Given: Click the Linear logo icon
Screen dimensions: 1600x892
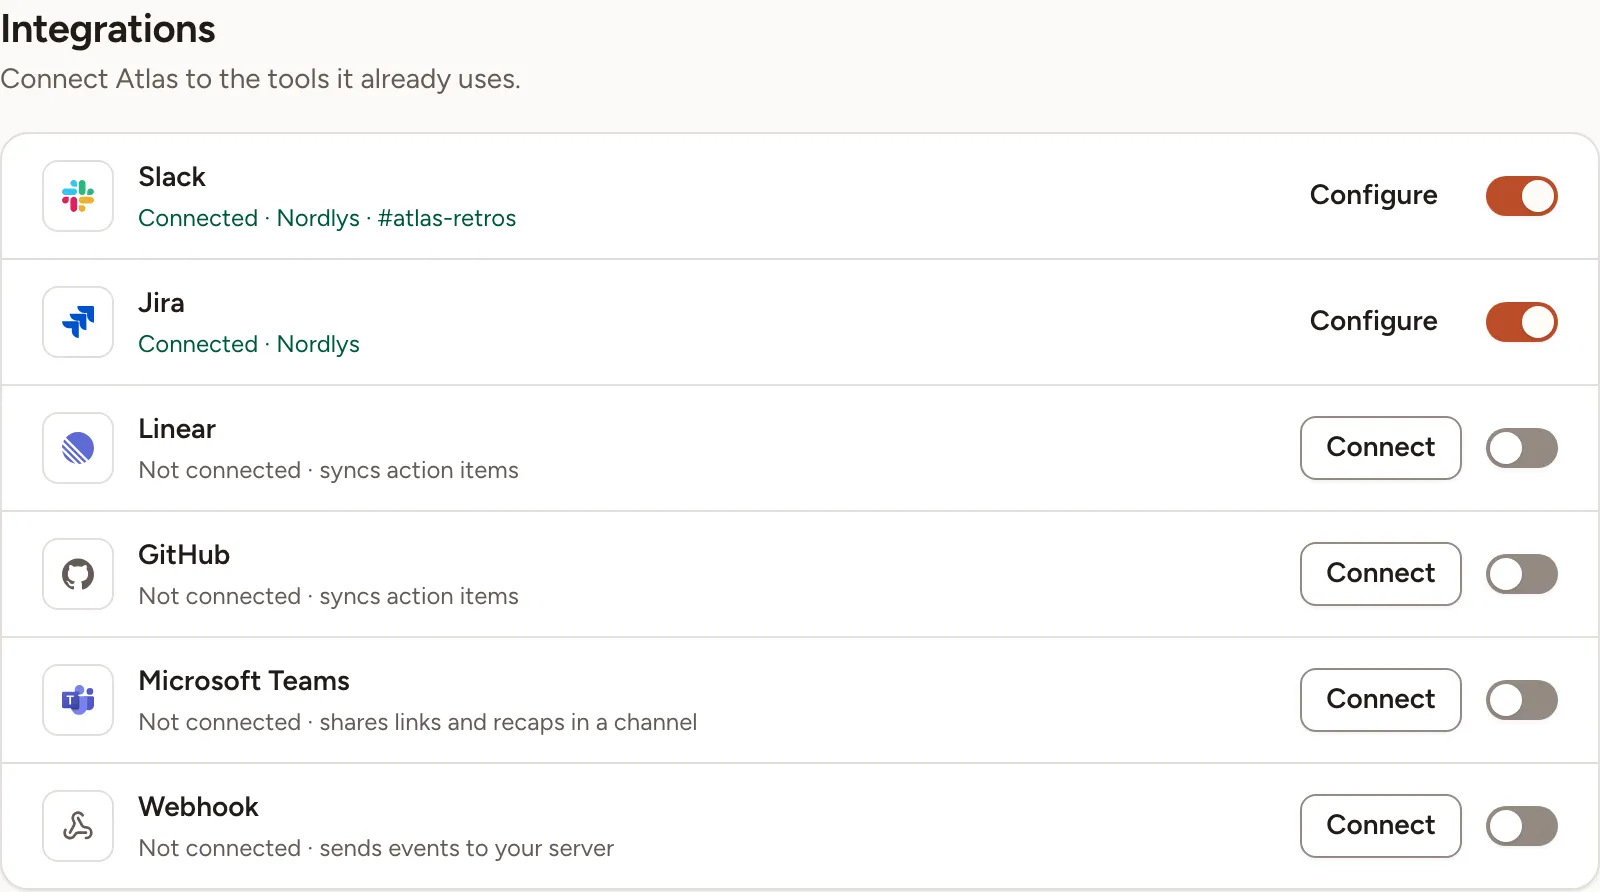Looking at the screenshot, I should pyautogui.click(x=78, y=448).
